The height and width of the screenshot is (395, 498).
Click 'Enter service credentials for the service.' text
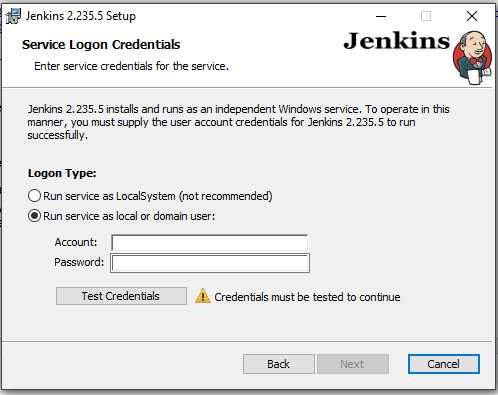coord(131,66)
